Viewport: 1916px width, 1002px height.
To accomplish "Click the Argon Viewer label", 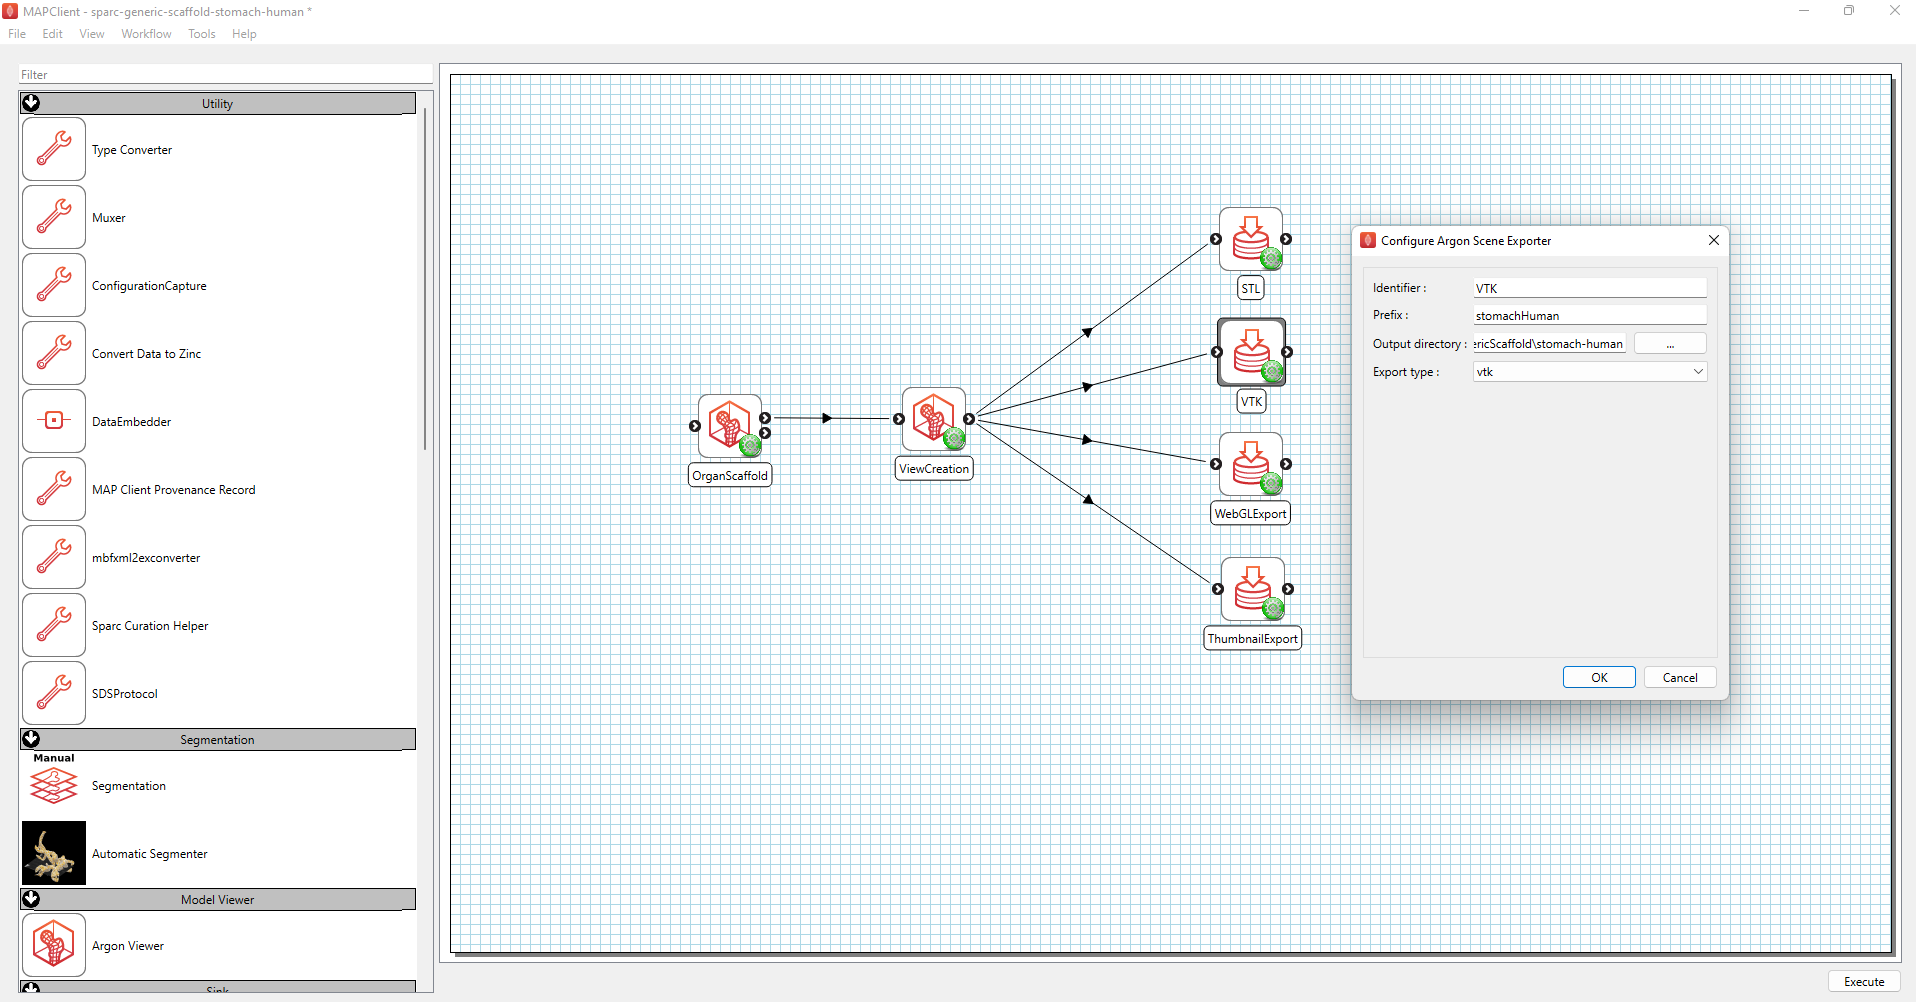I will pyautogui.click(x=128, y=946).
